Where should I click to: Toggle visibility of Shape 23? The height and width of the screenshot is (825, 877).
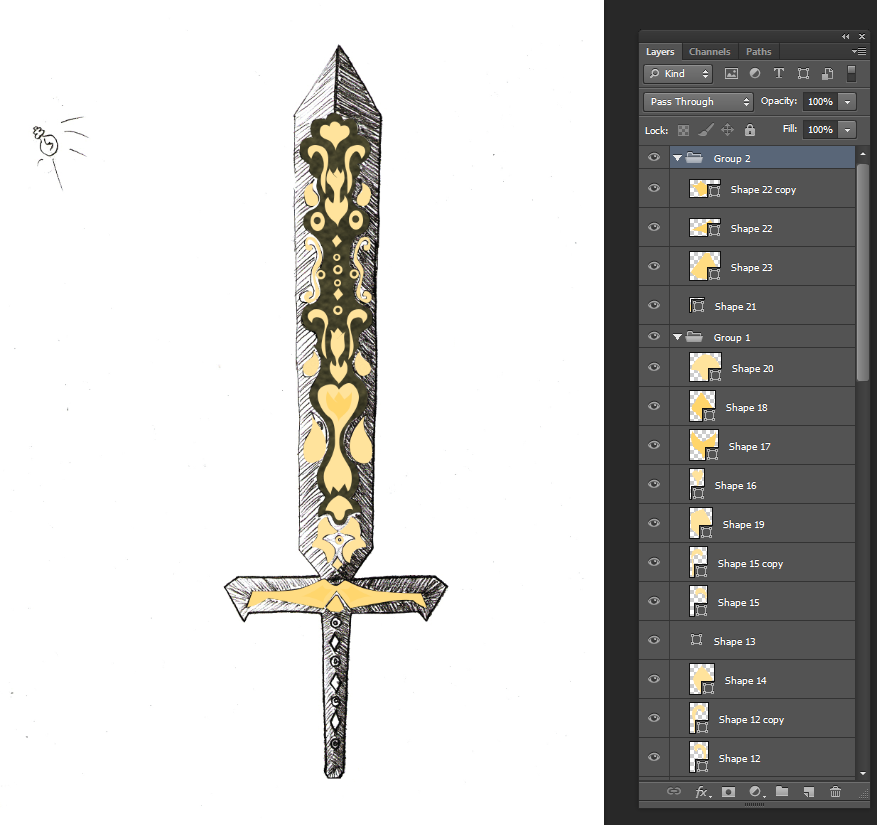pyautogui.click(x=654, y=266)
